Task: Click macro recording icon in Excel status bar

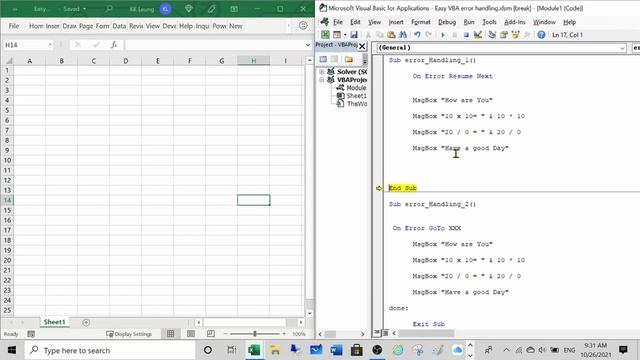Action: [31, 334]
